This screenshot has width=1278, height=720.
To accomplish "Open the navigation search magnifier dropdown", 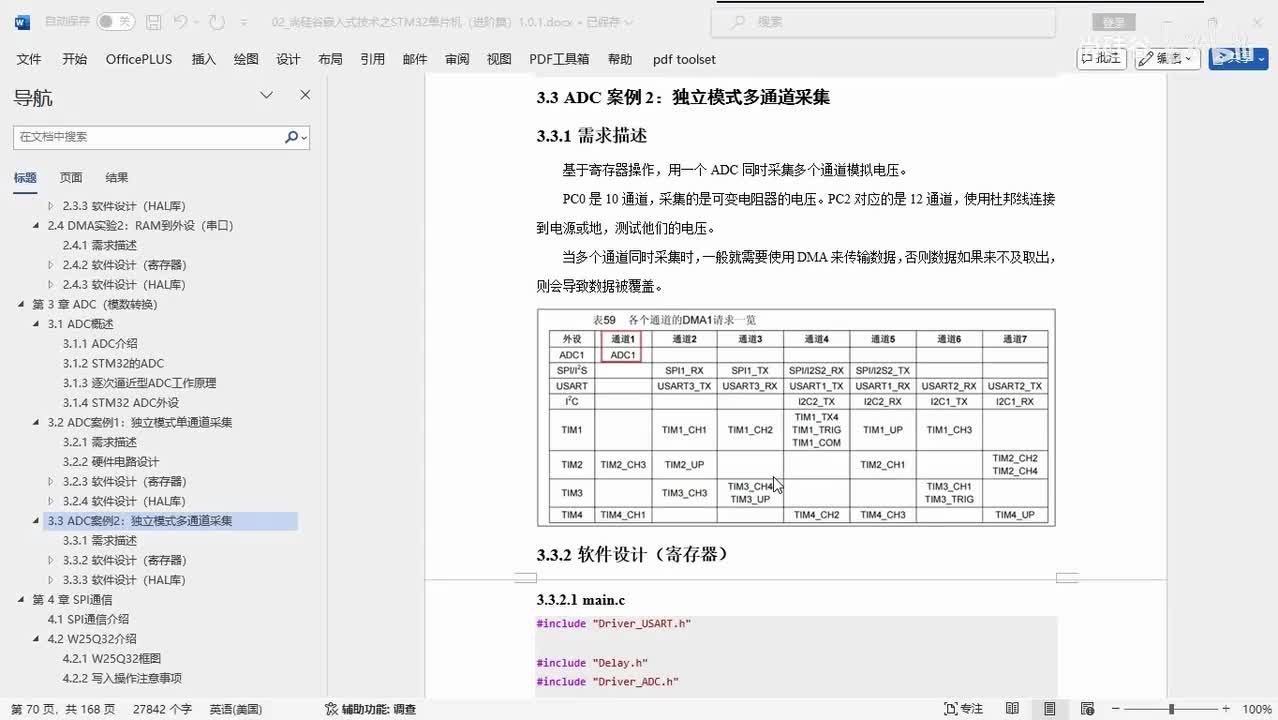I will (296, 137).
